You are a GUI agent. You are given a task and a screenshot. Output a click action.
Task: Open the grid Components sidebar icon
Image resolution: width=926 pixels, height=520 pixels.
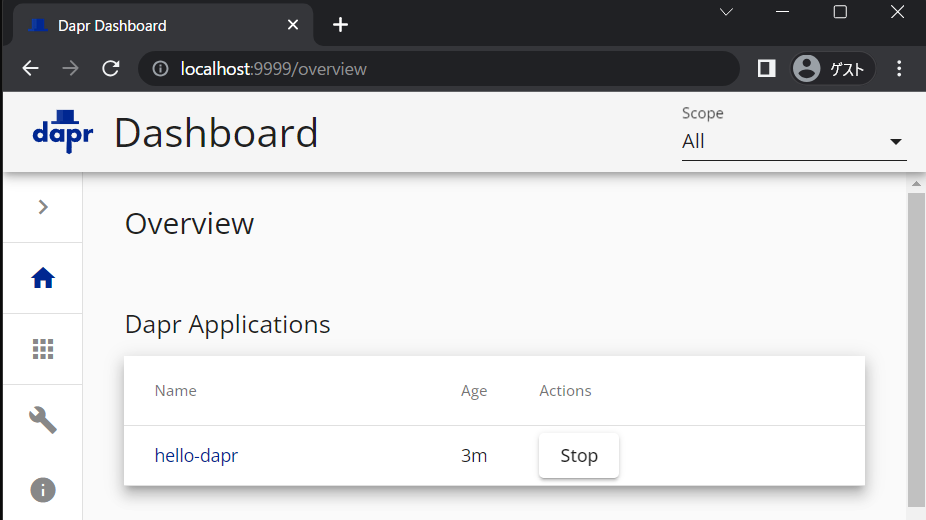click(43, 349)
